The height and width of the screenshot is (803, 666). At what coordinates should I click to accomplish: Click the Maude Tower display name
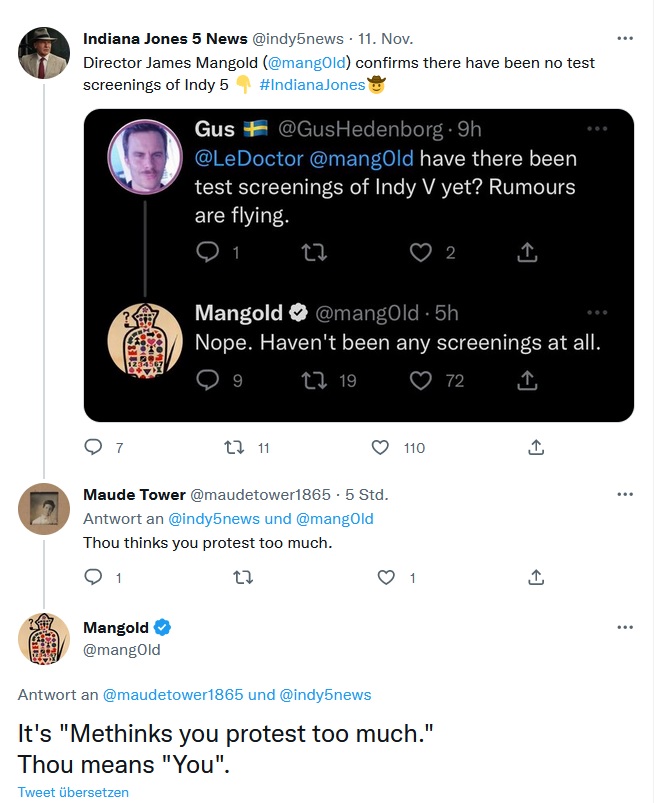tap(134, 494)
